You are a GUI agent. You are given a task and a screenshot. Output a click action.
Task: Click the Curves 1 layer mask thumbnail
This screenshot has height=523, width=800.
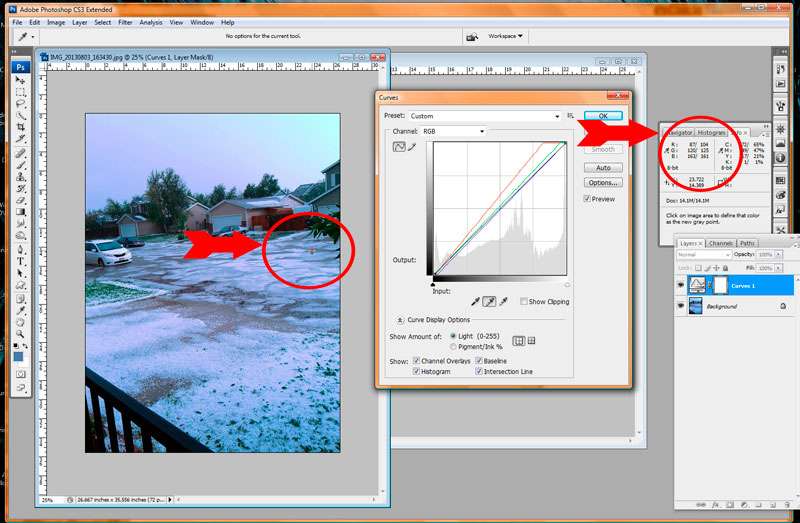coord(720,285)
